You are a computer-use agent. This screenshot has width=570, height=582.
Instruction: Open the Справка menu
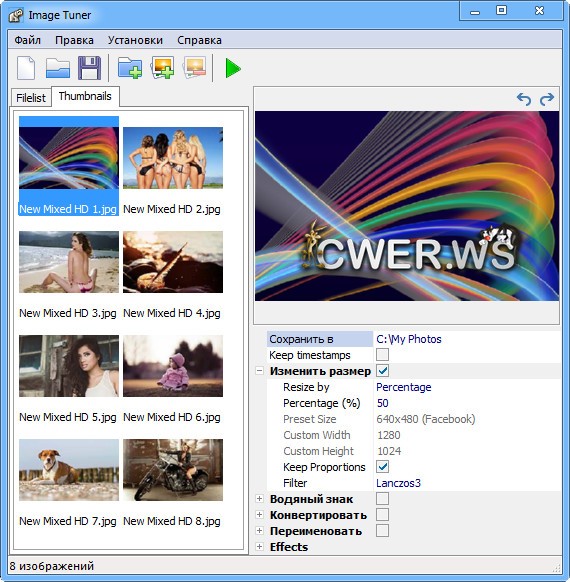click(199, 40)
